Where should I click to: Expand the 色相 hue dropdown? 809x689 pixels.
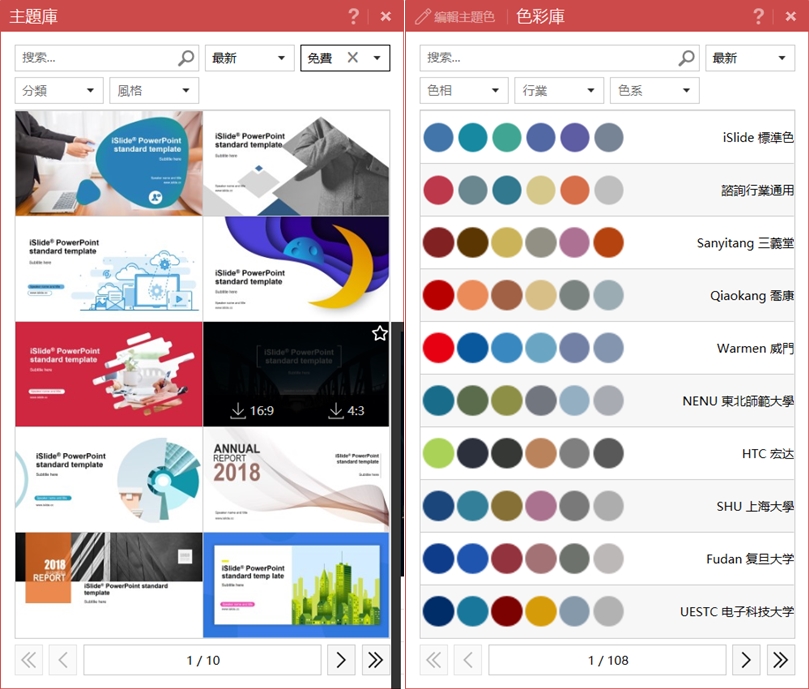pos(464,91)
